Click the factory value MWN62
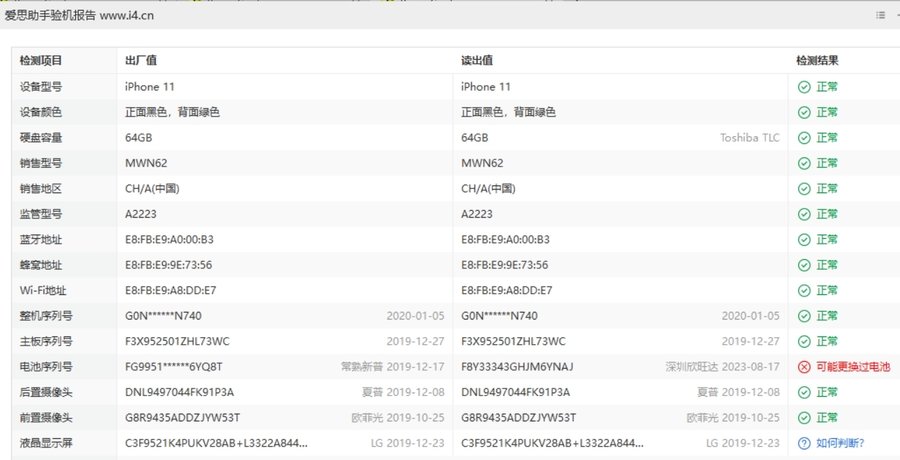The height and width of the screenshot is (460, 900). click(146, 163)
